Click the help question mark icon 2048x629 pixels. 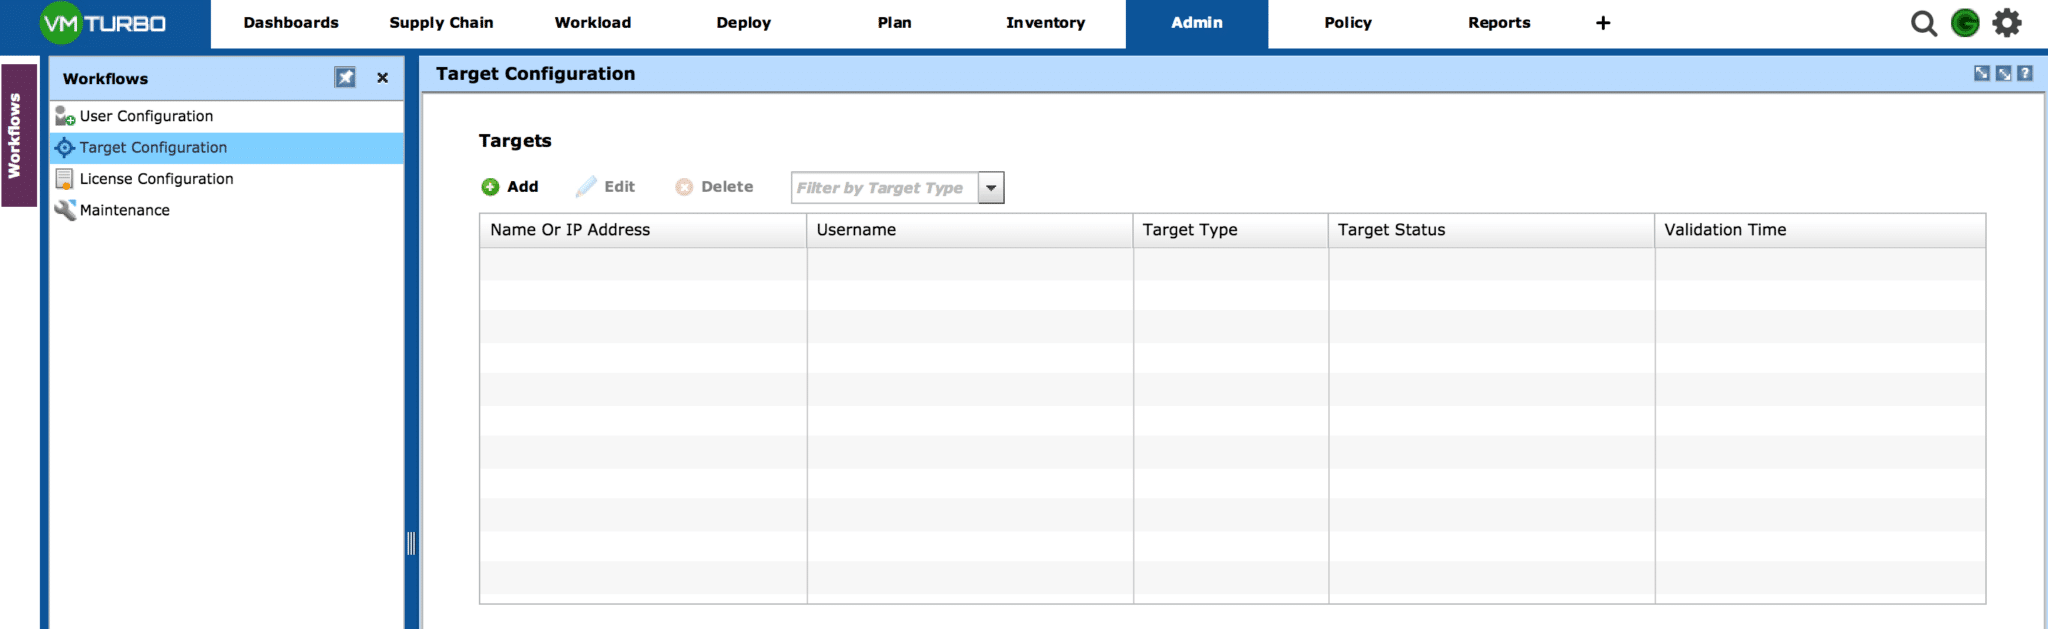(2025, 73)
